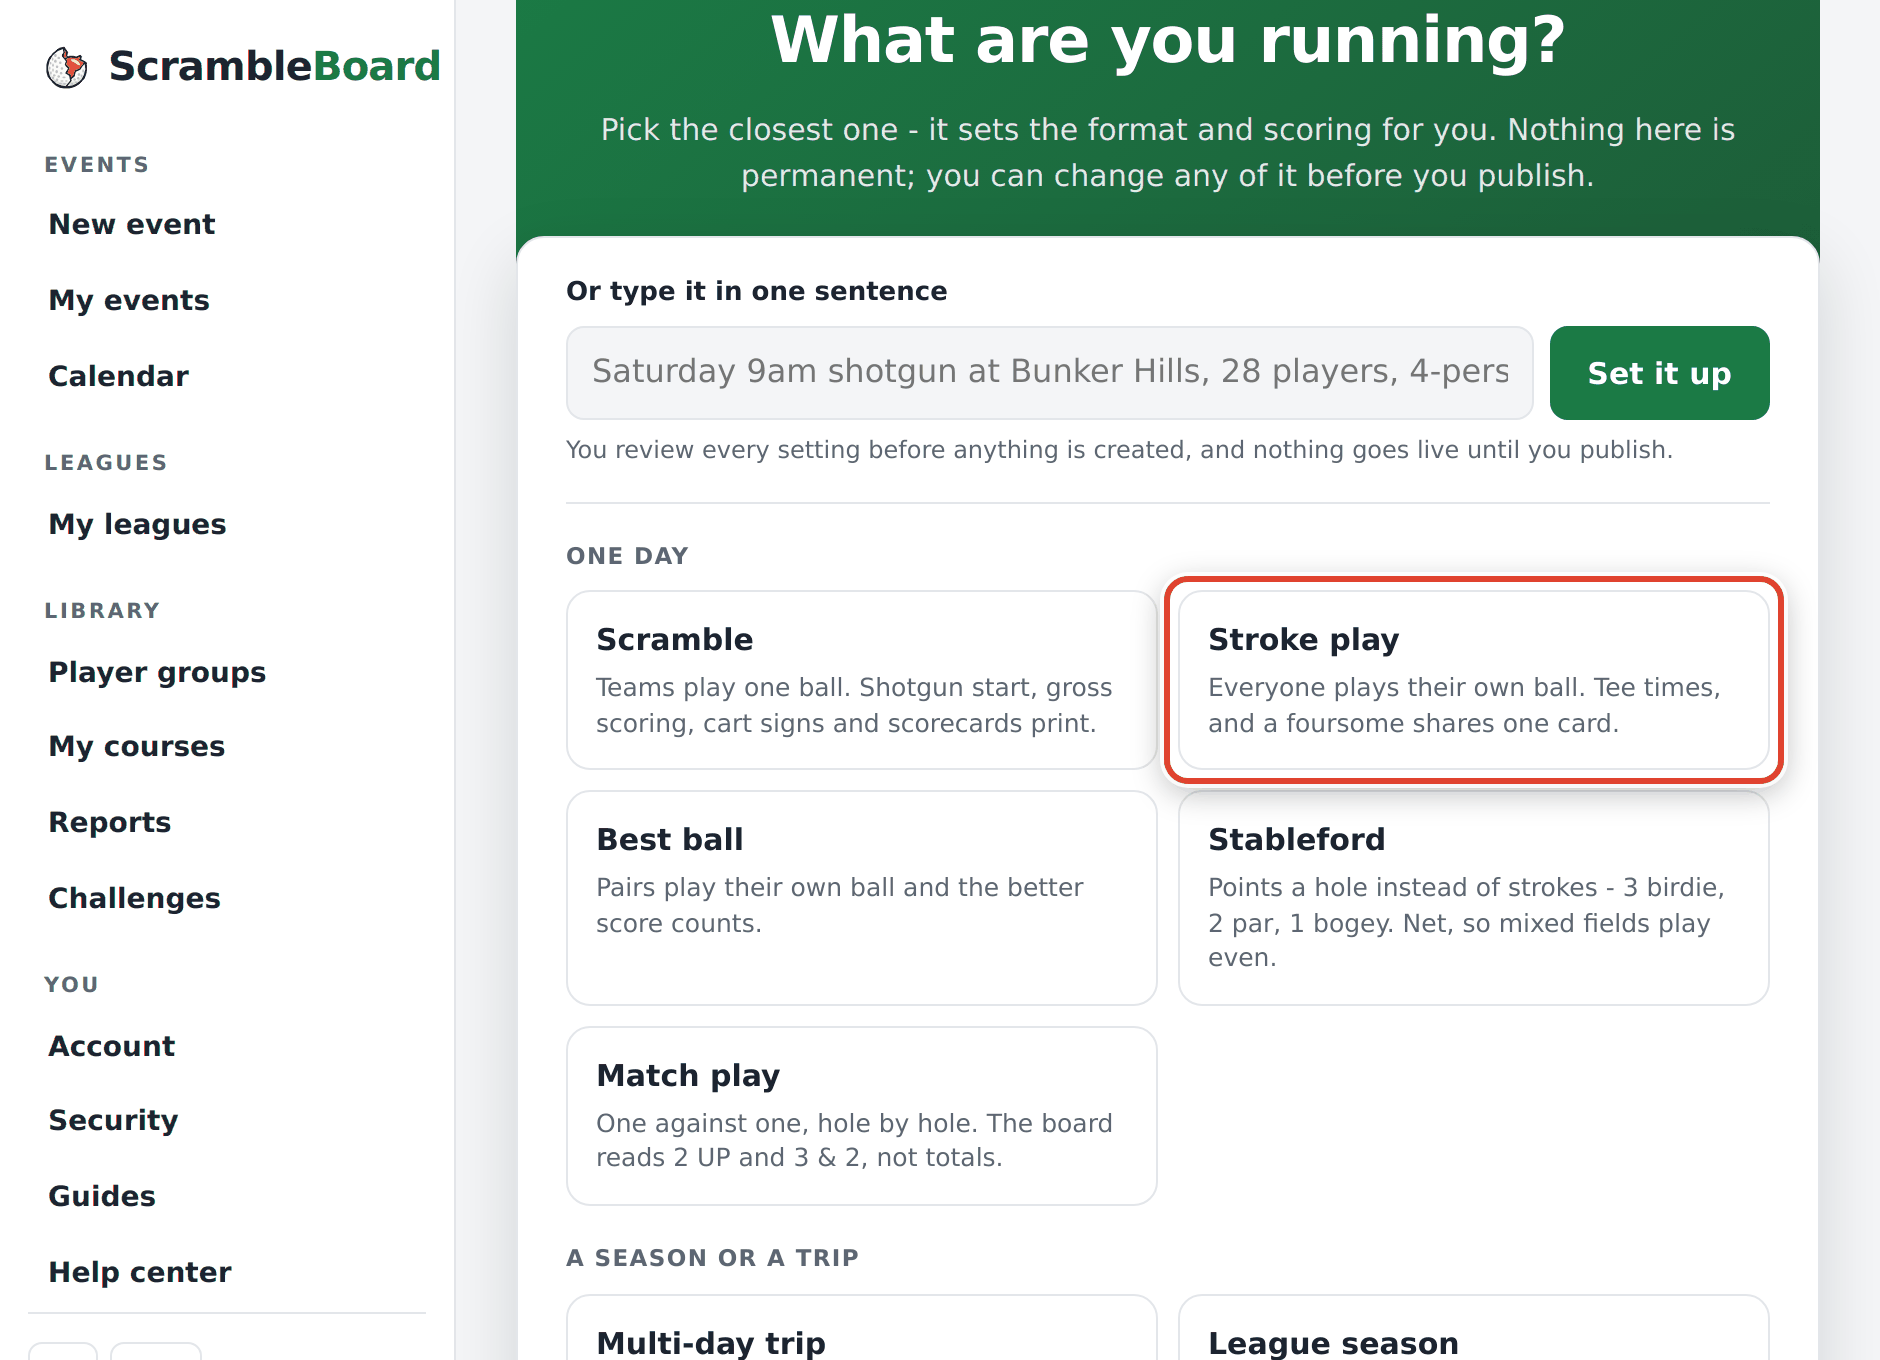Viewport: 1880px width, 1360px height.
Task: Choose the Stableford format card
Action: [x=1474, y=898]
